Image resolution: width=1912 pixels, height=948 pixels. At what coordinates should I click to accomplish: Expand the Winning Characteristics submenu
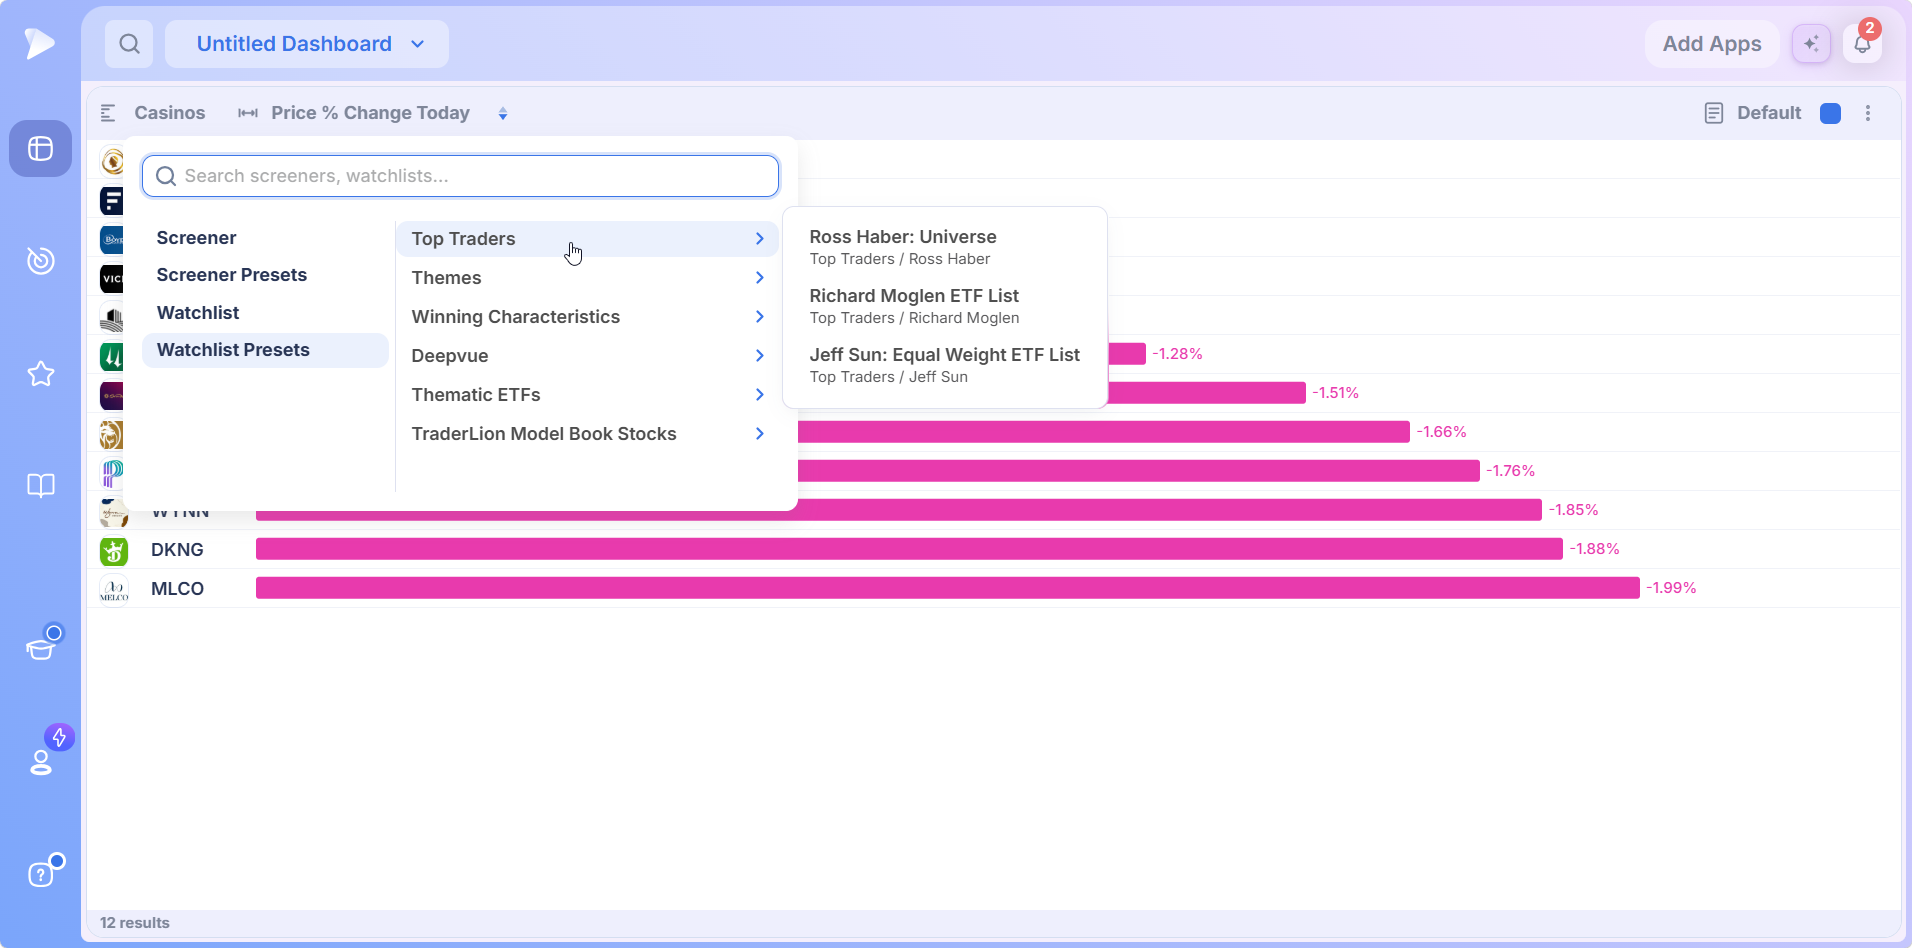coord(587,317)
